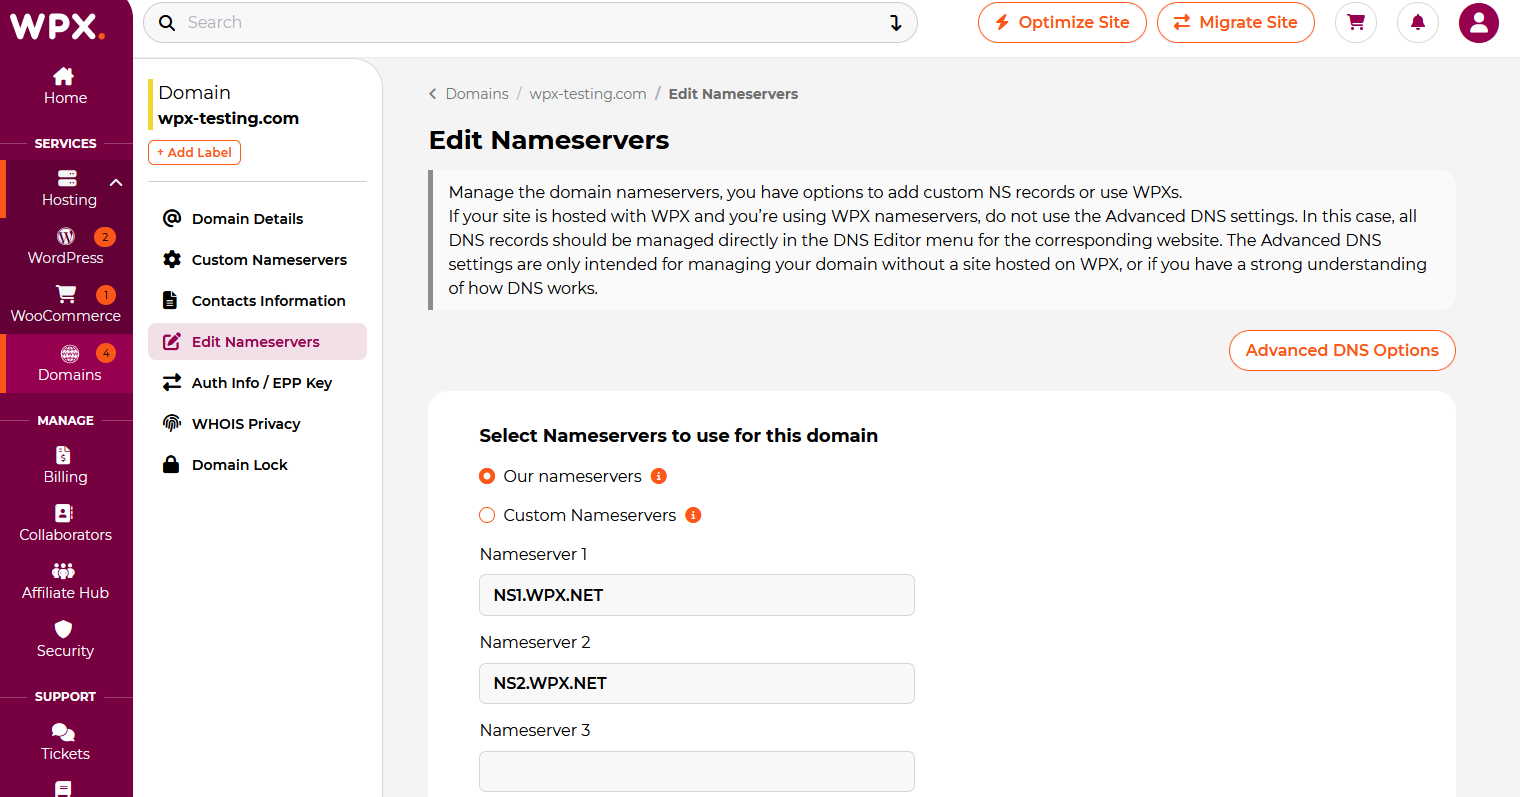
Task: Click the + Add Label button
Action: point(195,152)
